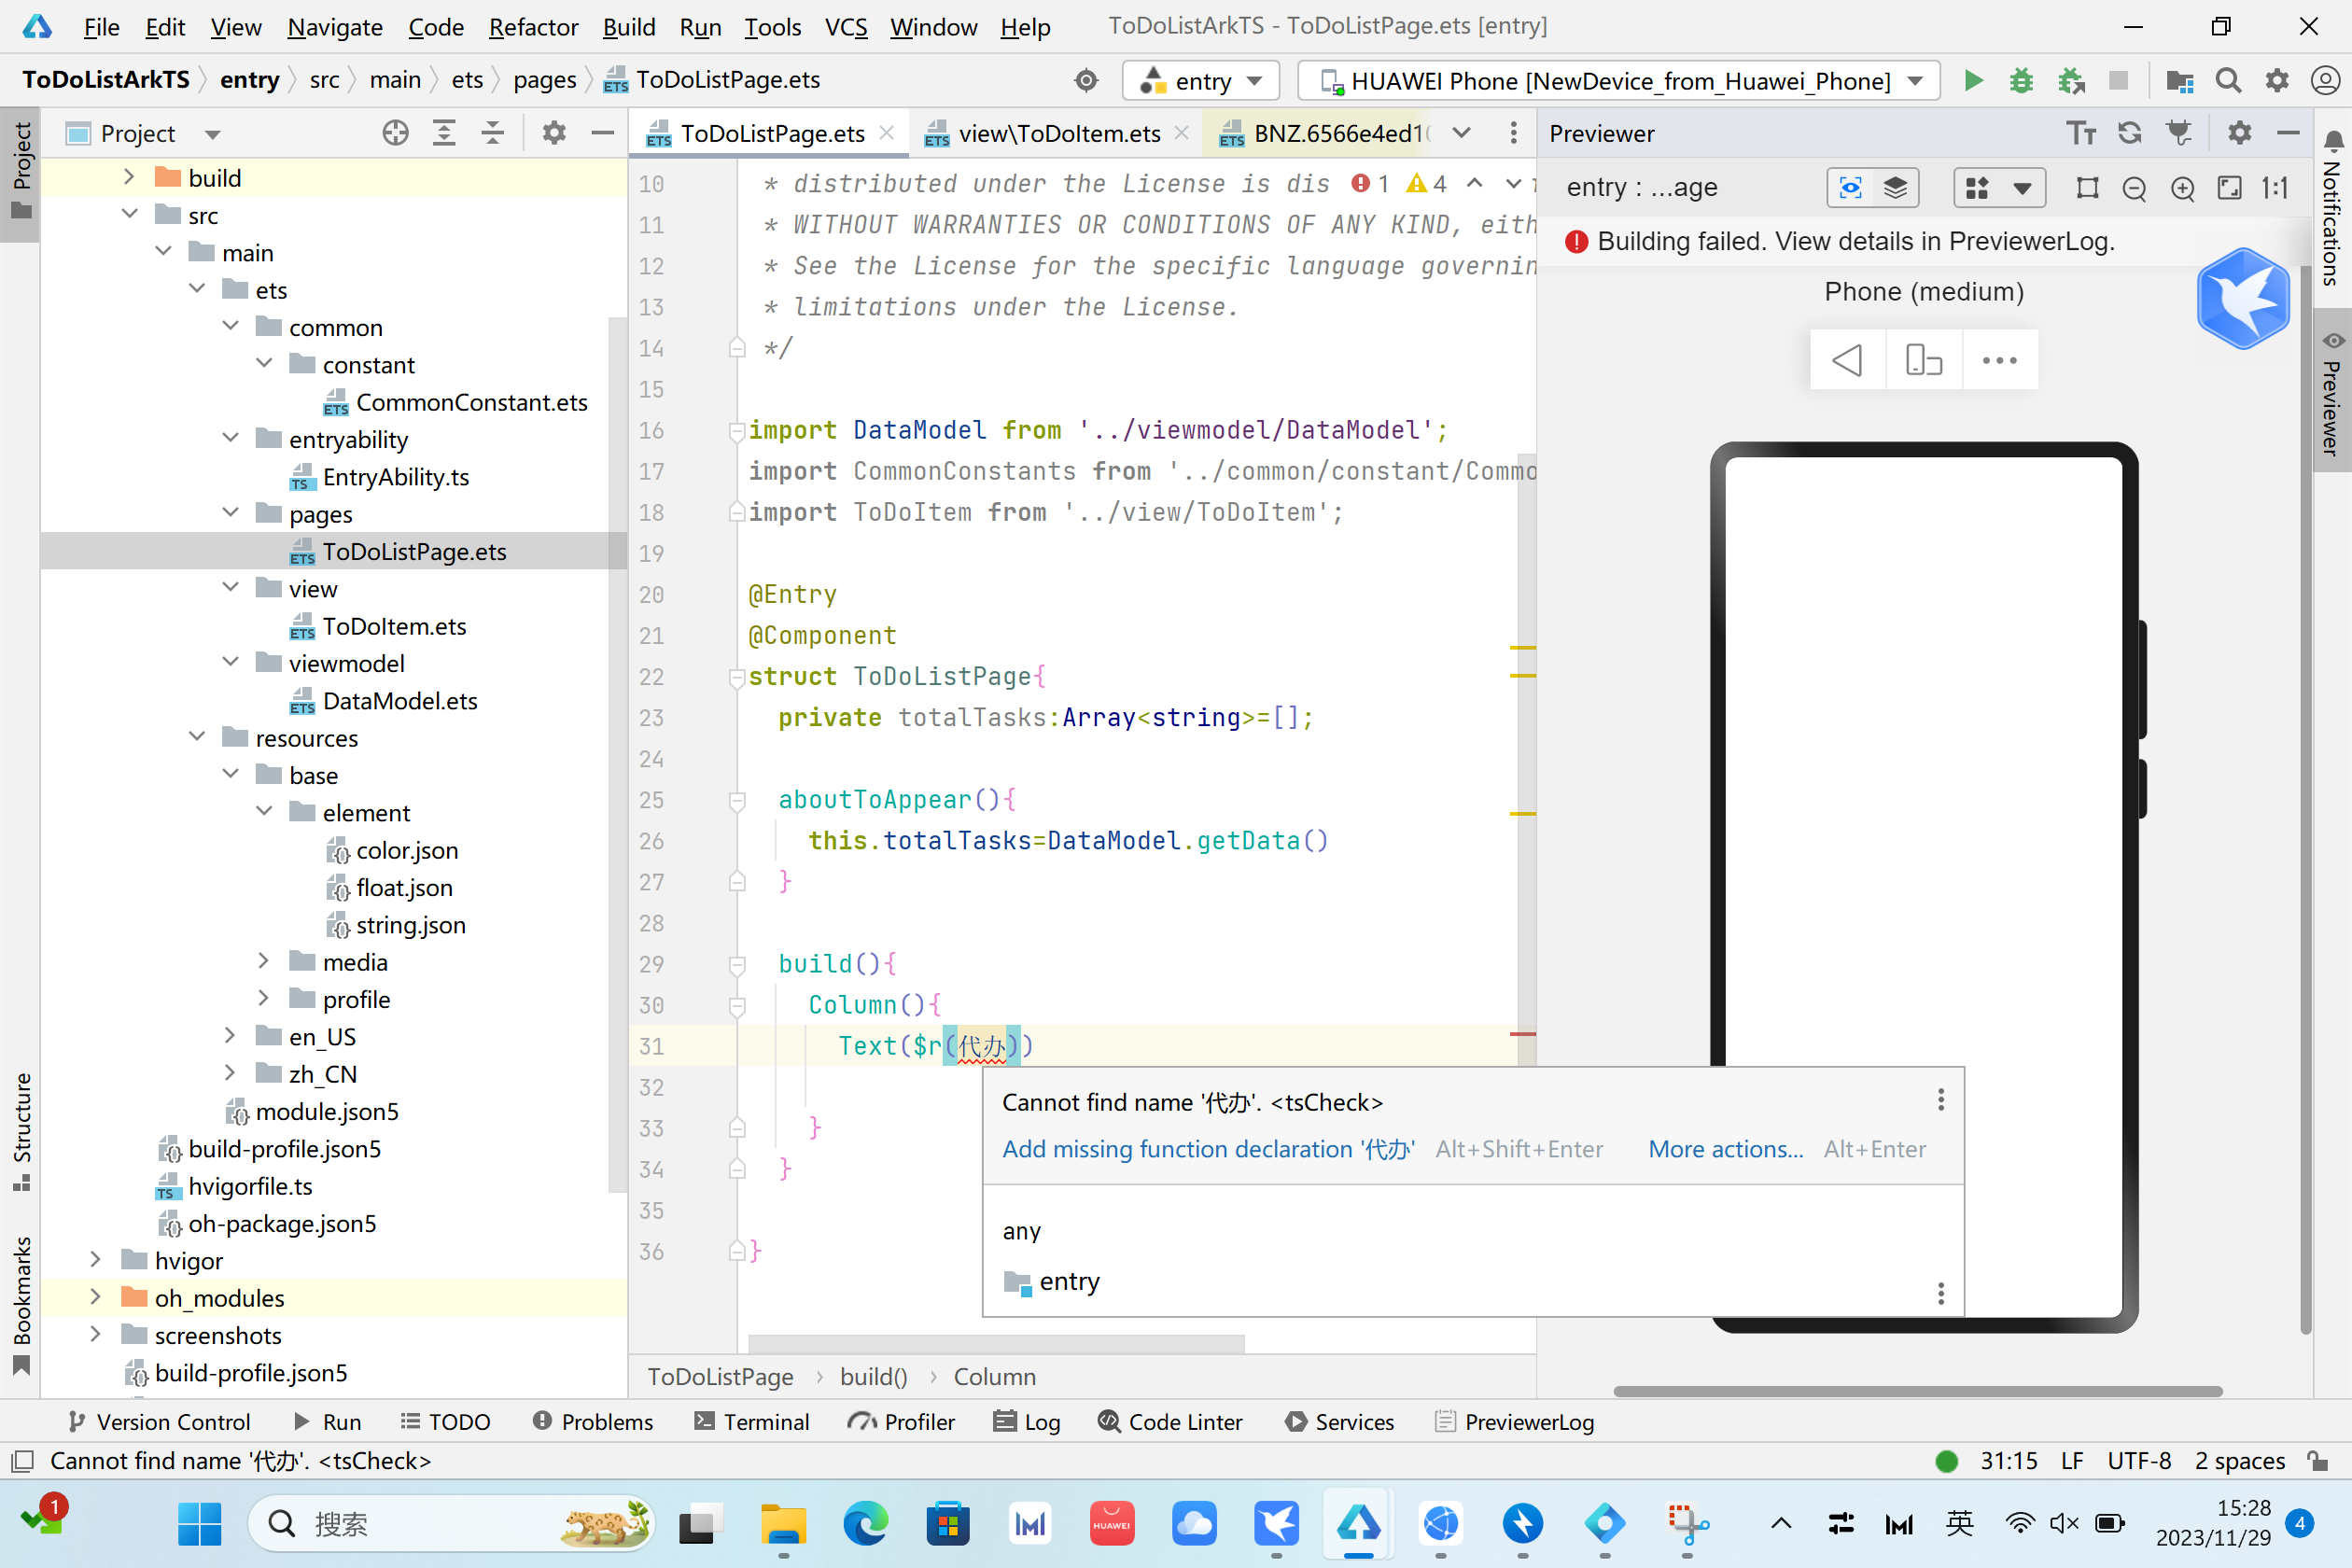This screenshot has width=2352, height=1568.
Task: Open Windows Start menu
Action: 199,1523
